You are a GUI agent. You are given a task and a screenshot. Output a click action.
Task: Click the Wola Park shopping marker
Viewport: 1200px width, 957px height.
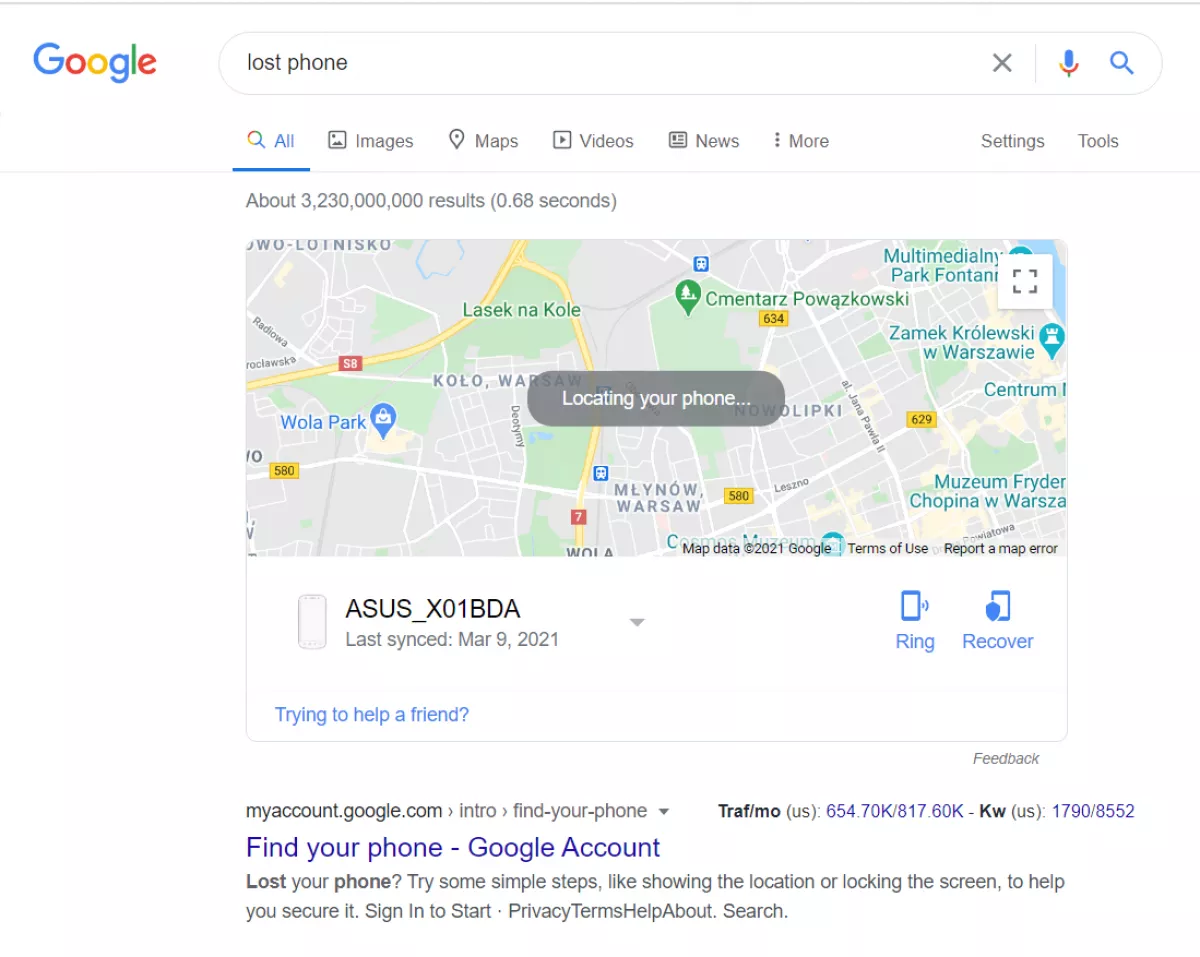coord(383,418)
